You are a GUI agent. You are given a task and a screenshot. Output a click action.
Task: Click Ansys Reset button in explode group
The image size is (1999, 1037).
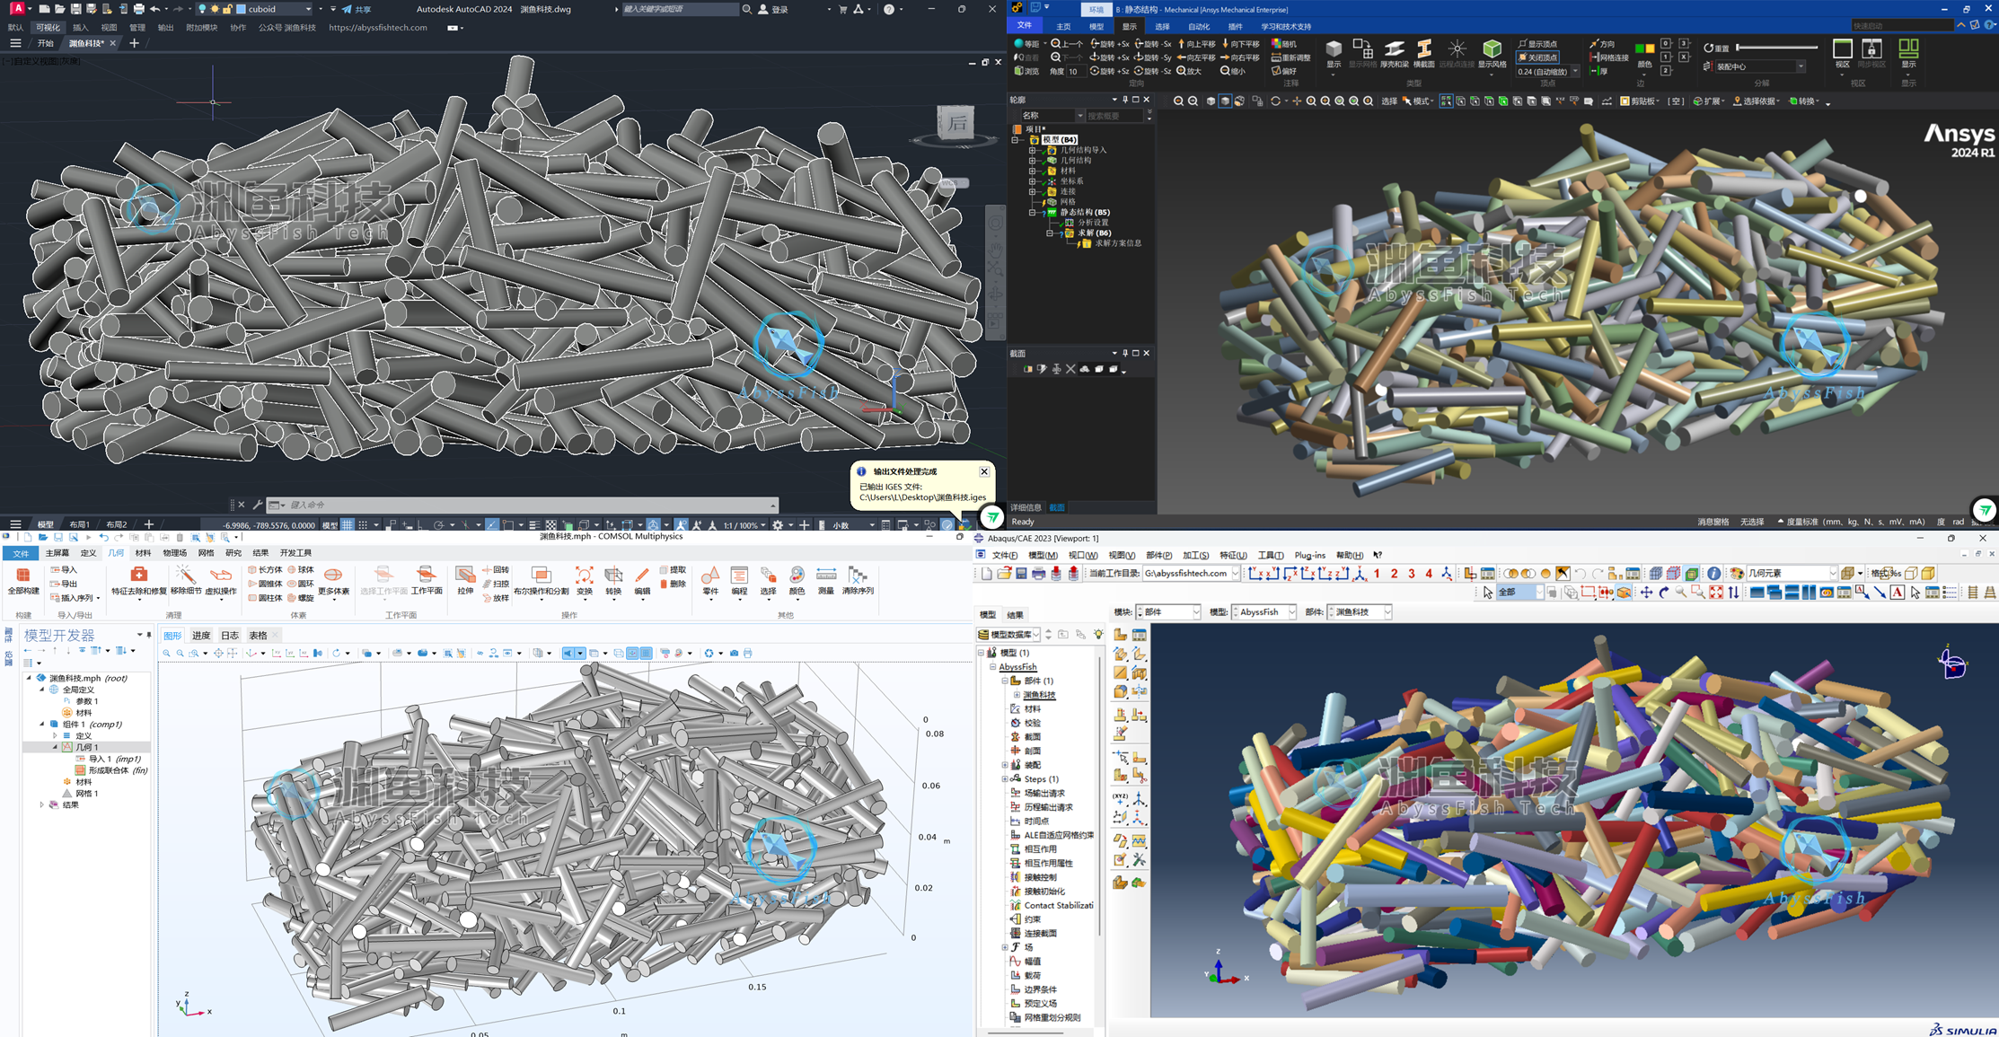point(1716,47)
